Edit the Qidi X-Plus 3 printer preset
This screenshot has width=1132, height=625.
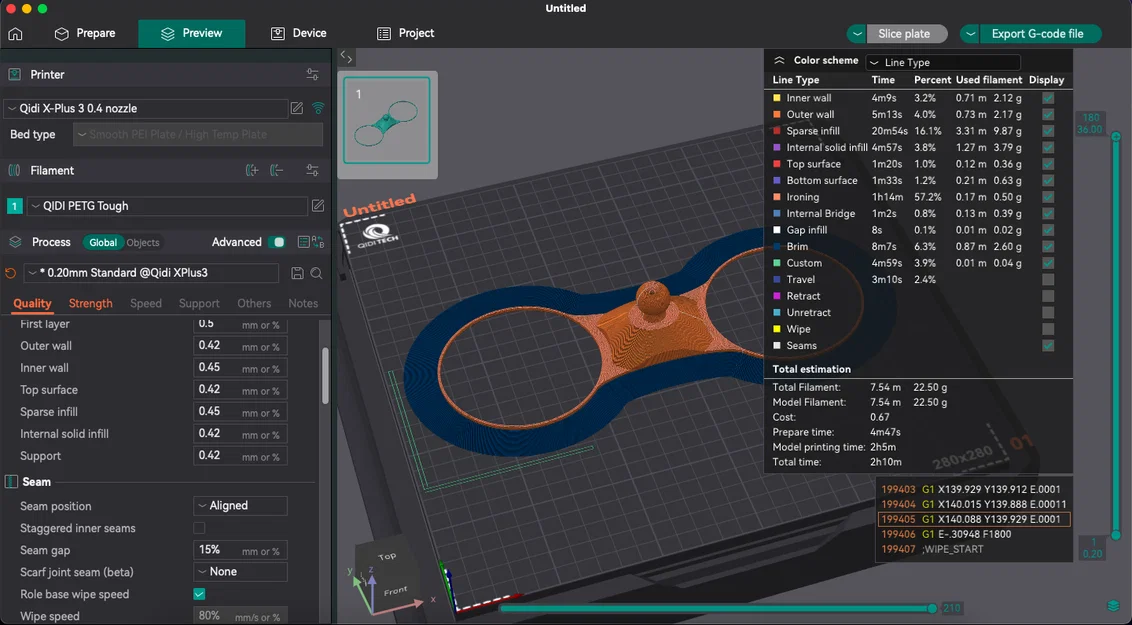tap(297, 108)
